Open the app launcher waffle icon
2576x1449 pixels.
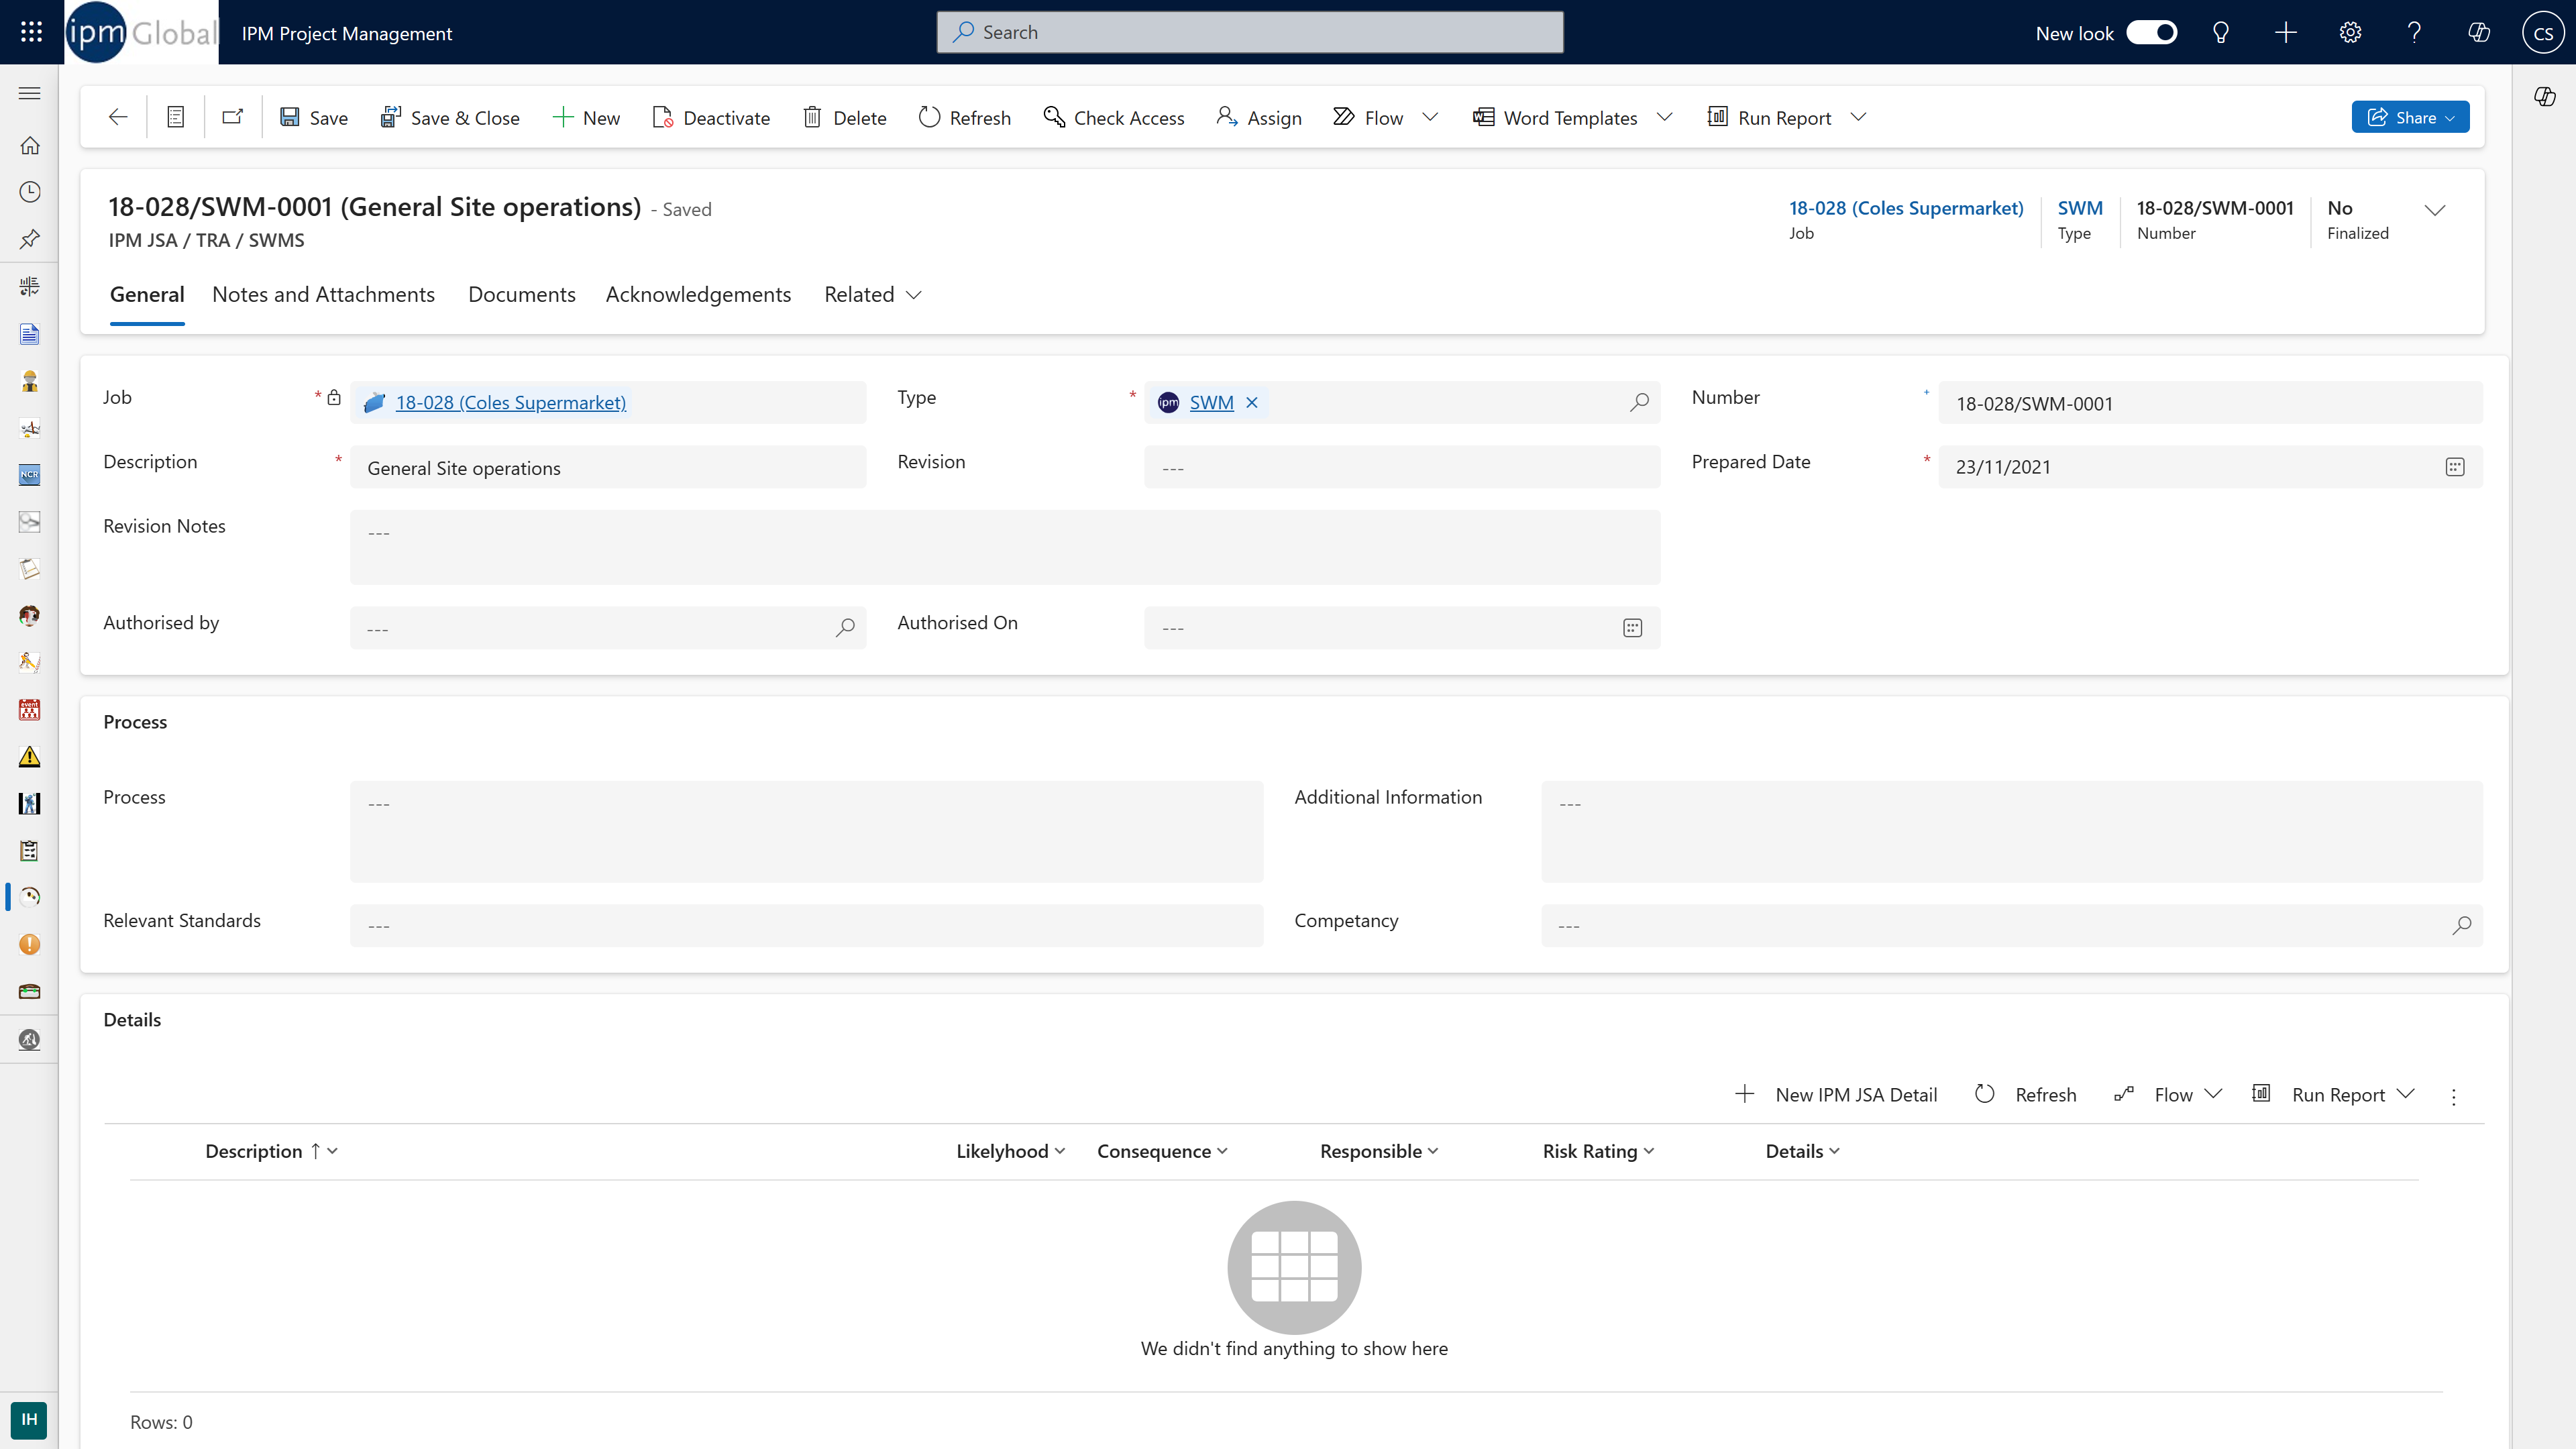pos(31,32)
